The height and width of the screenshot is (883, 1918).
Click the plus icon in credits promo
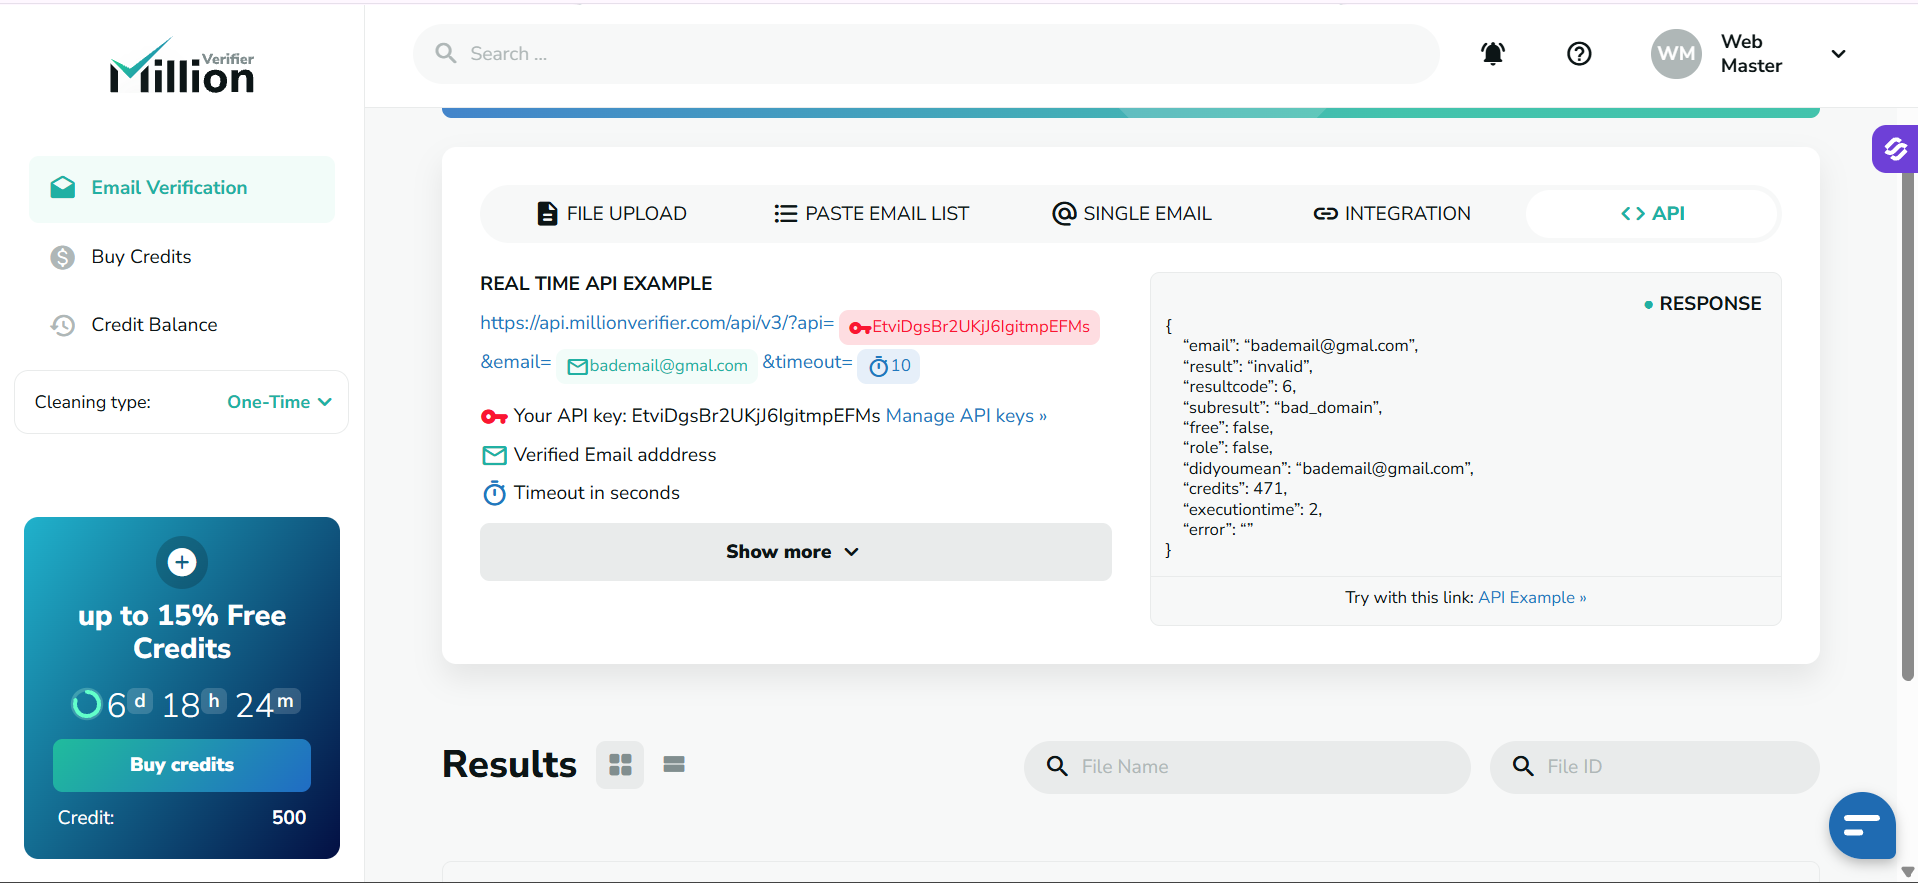click(x=182, y=563)
